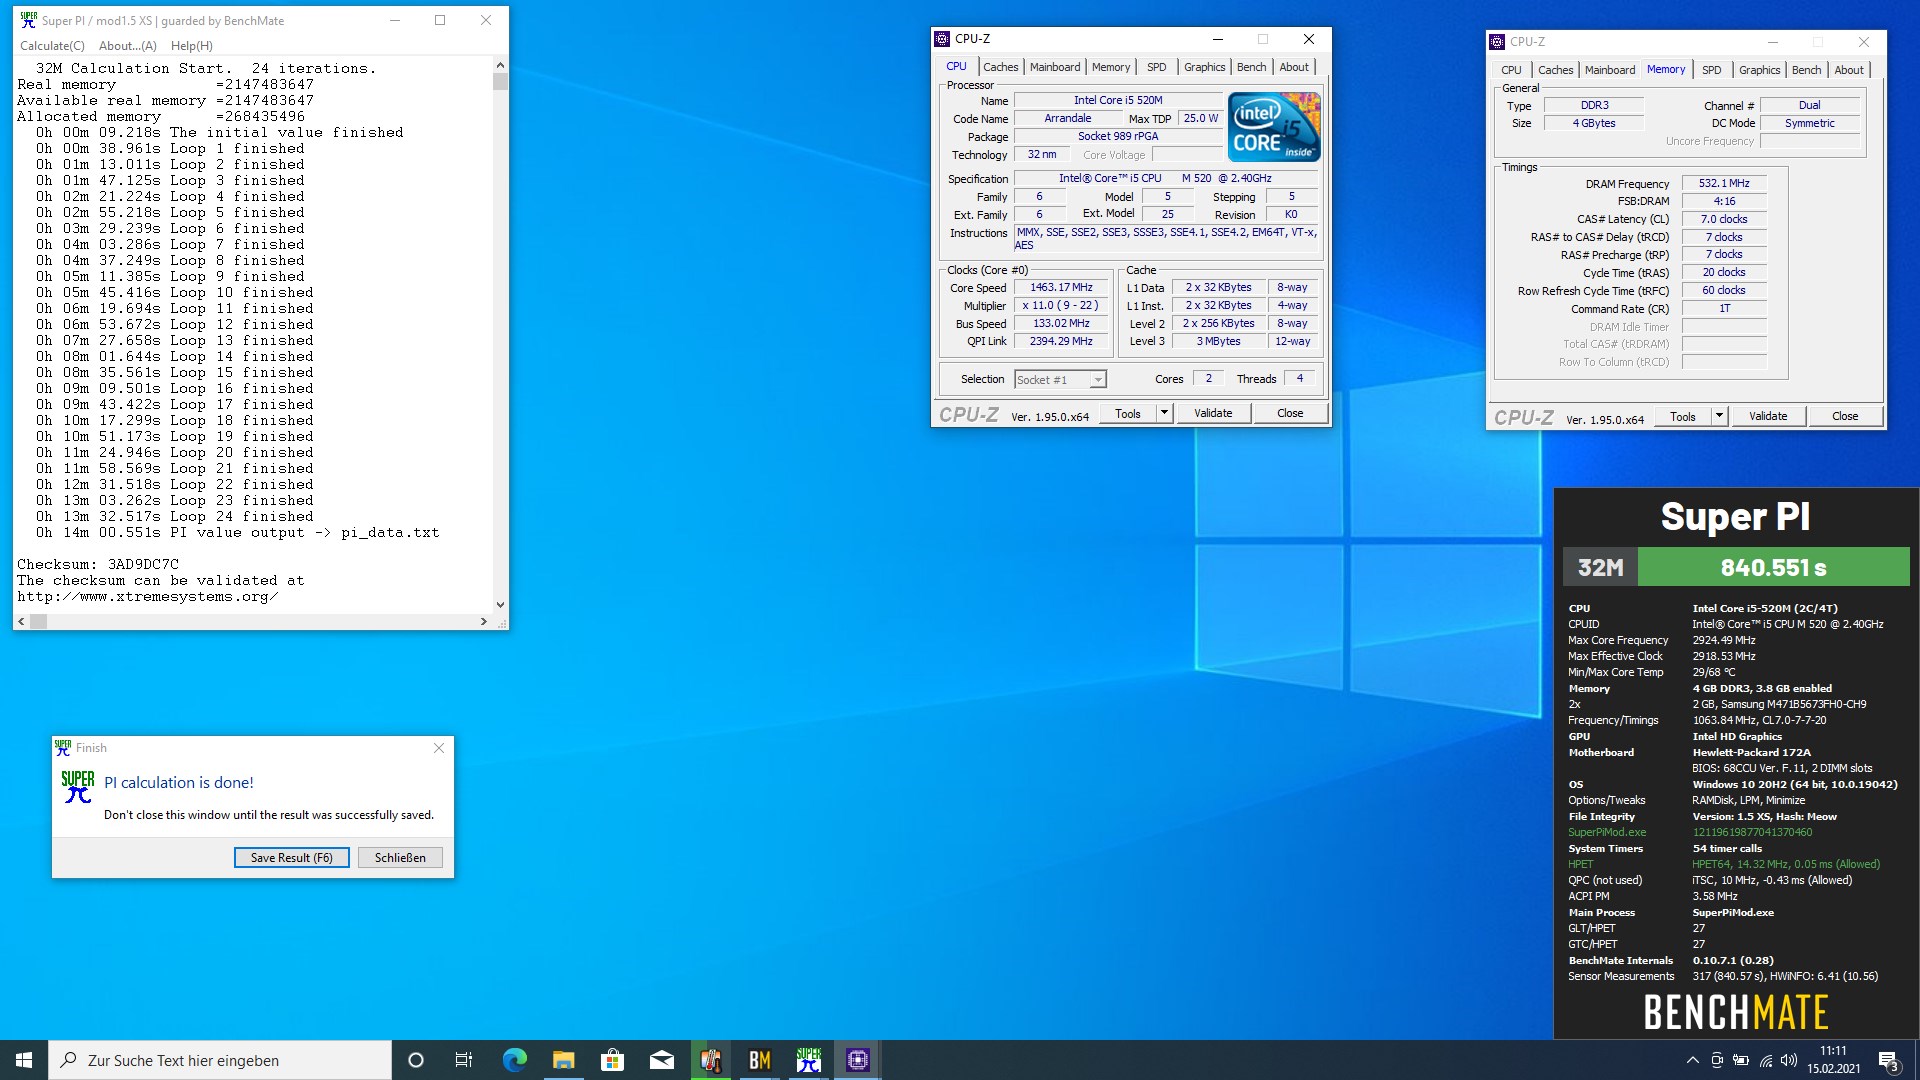This screenshot has height=1080, width=1920.
Task: Open File Explorer from the taskbar
Action: coord(564,1060)
